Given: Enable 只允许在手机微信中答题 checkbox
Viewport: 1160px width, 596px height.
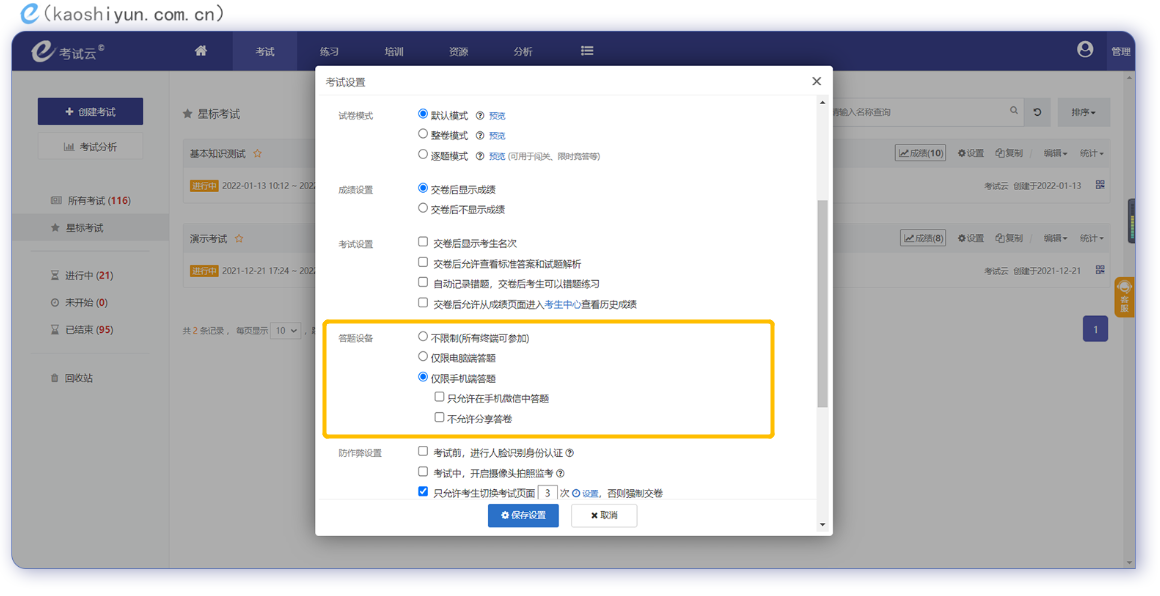Looking at the screenshot, I should click(439, 398).
